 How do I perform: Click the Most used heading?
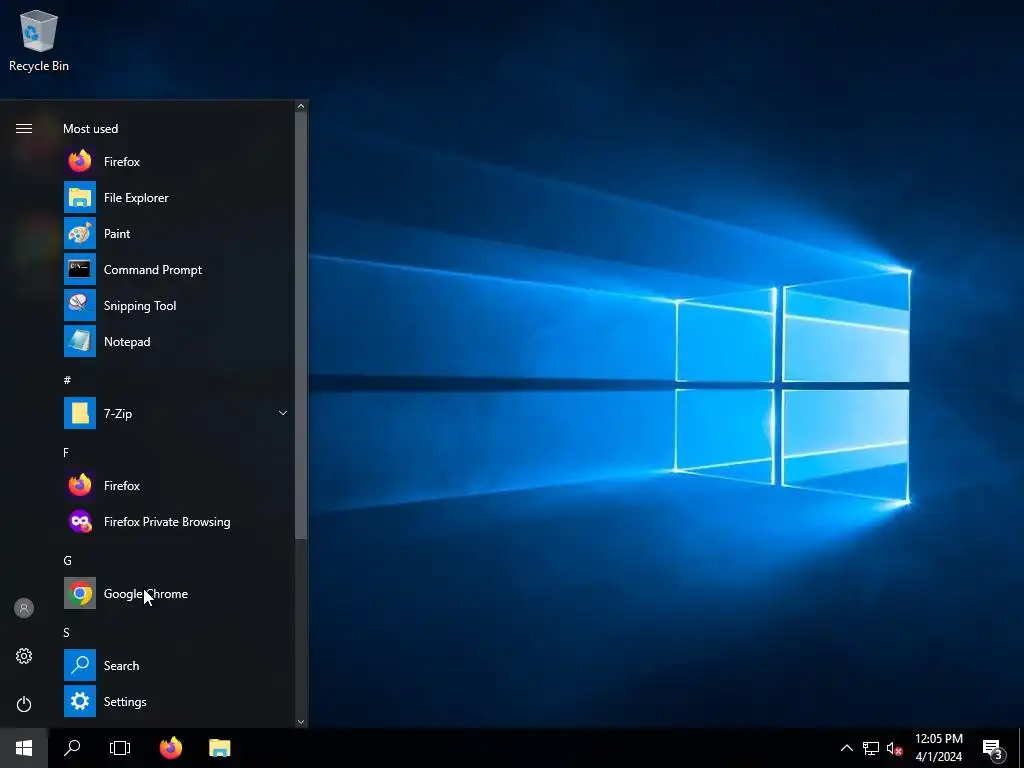click(x=90, y=129)
